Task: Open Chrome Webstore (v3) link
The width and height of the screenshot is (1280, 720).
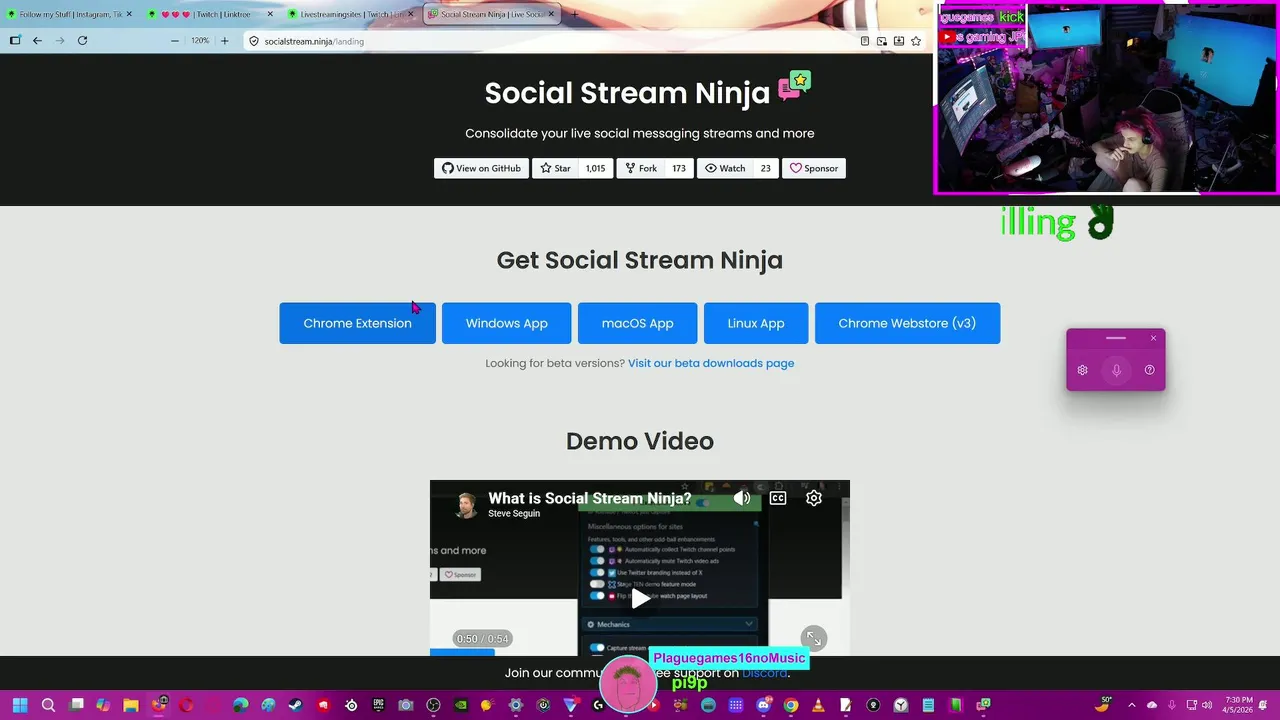Action: (907, 323)
